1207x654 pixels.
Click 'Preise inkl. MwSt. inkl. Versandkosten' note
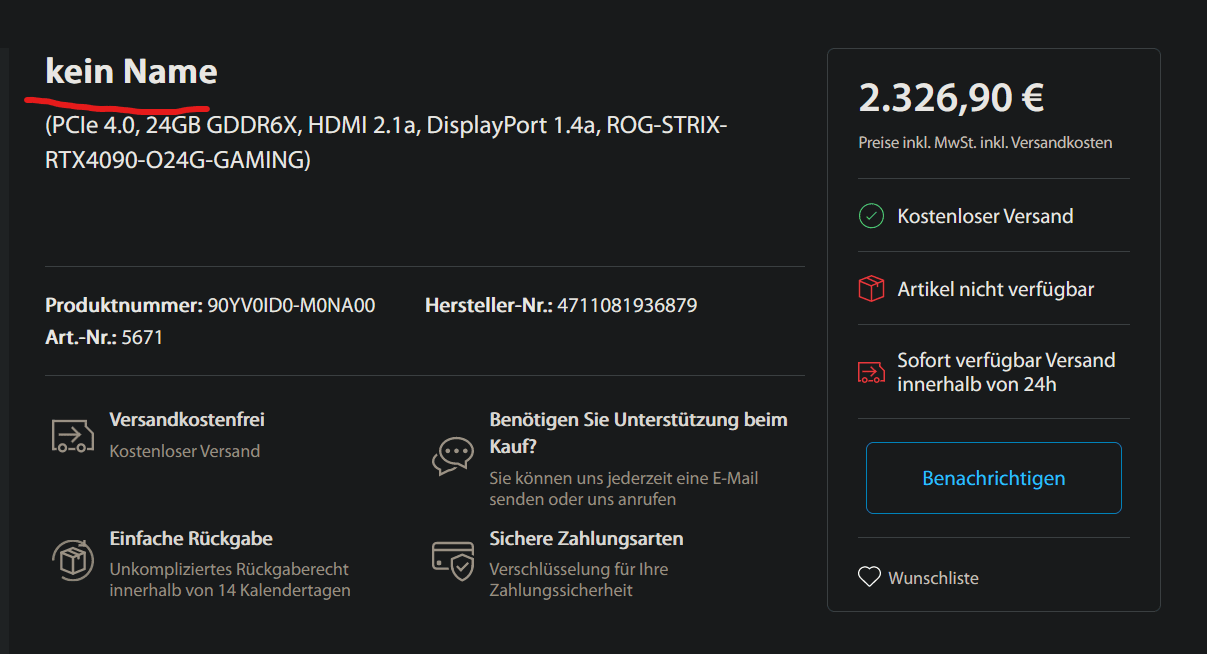[985, 143]
